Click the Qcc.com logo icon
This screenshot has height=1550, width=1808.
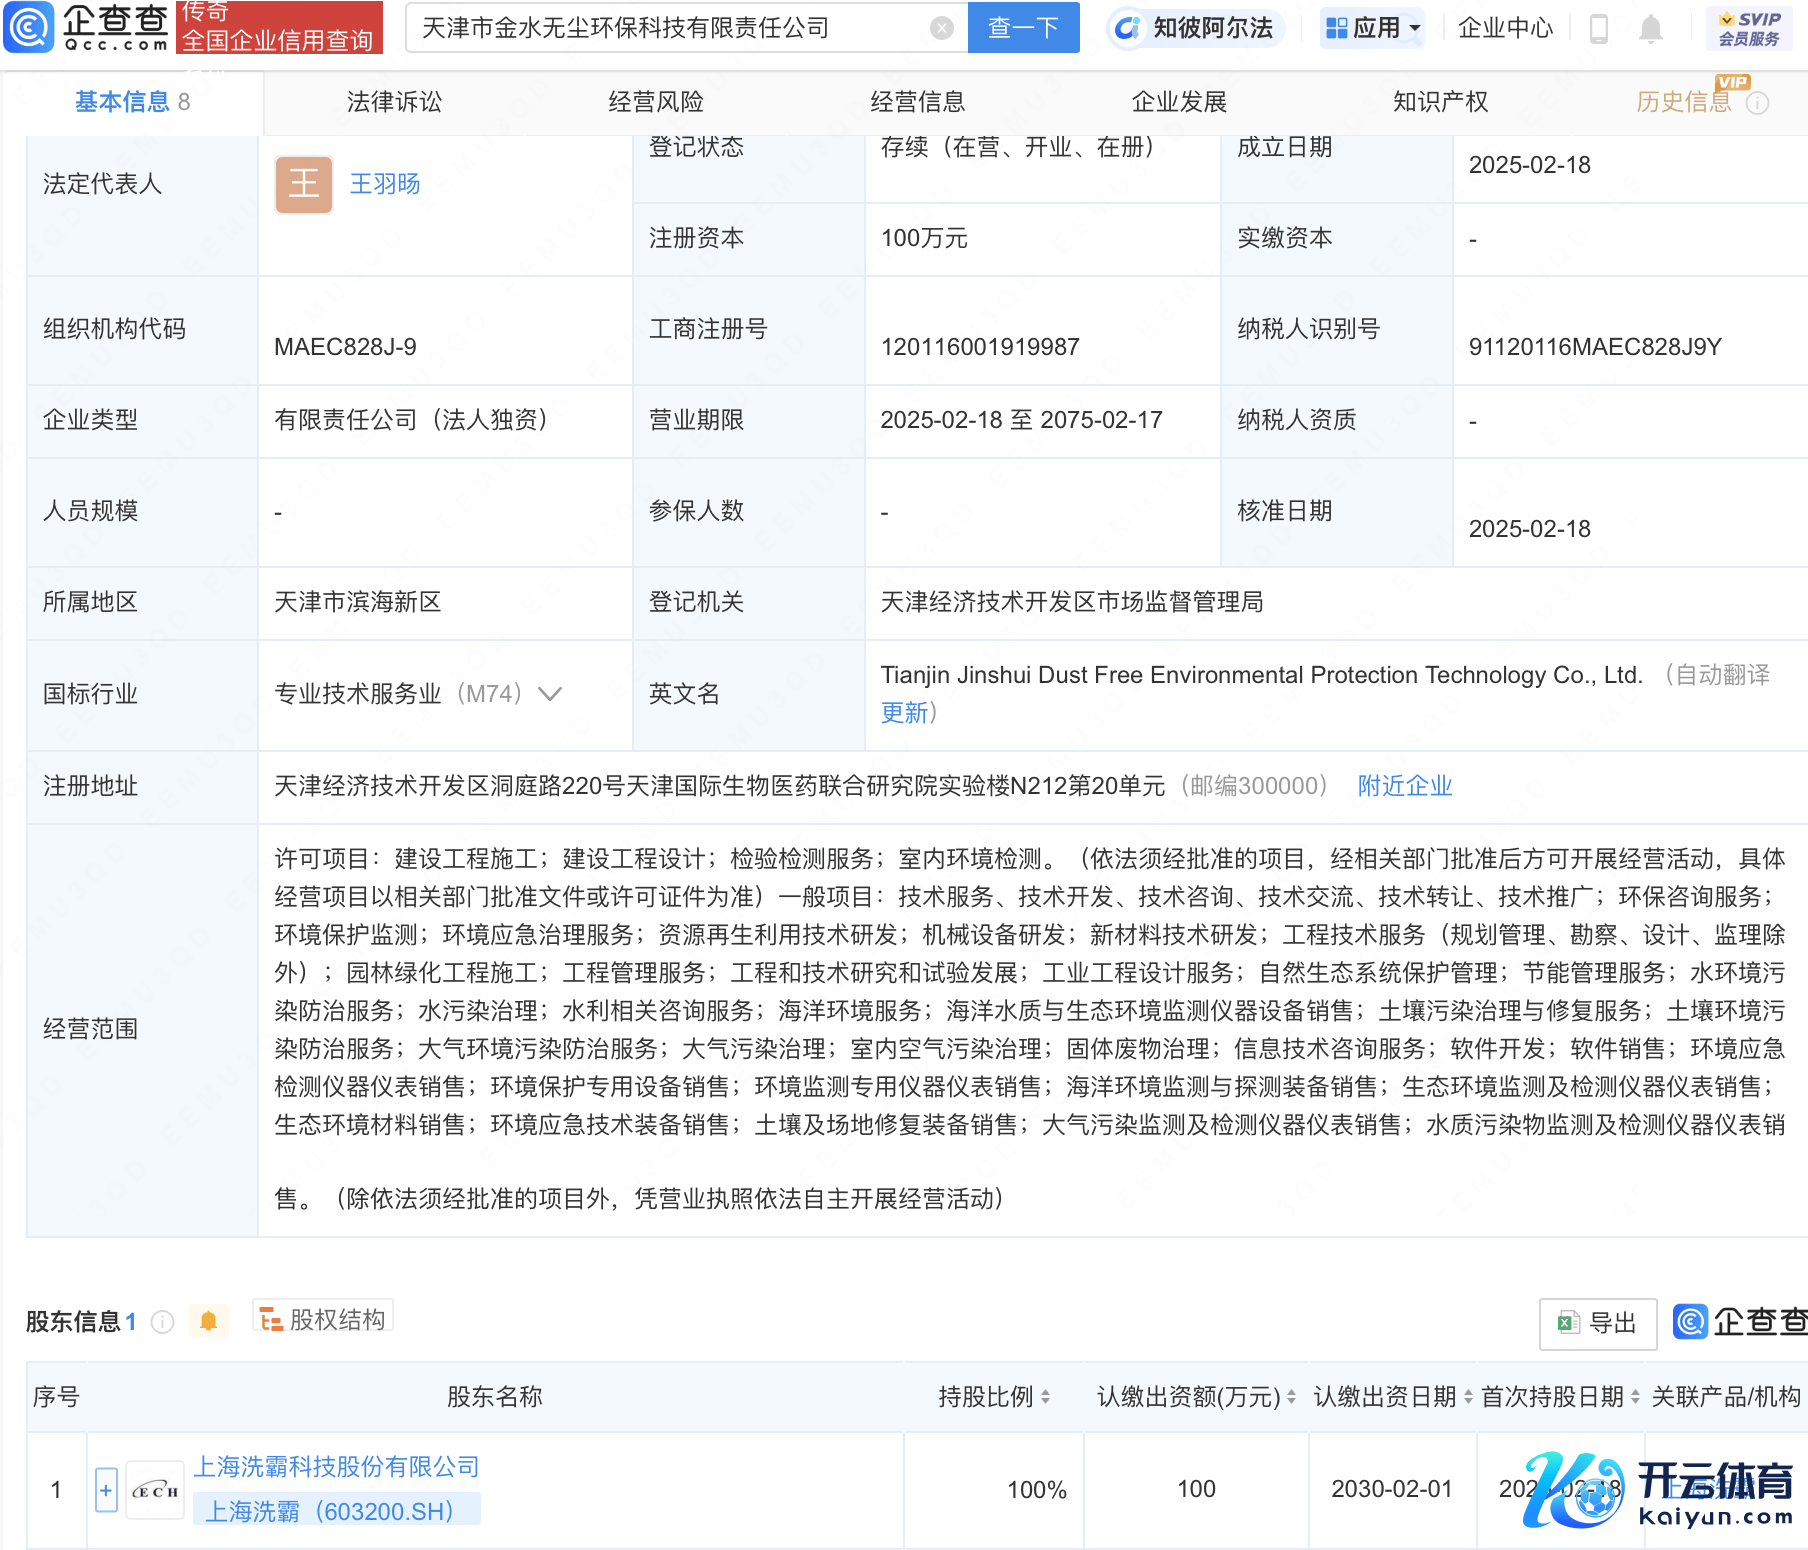tap(30, 27)
